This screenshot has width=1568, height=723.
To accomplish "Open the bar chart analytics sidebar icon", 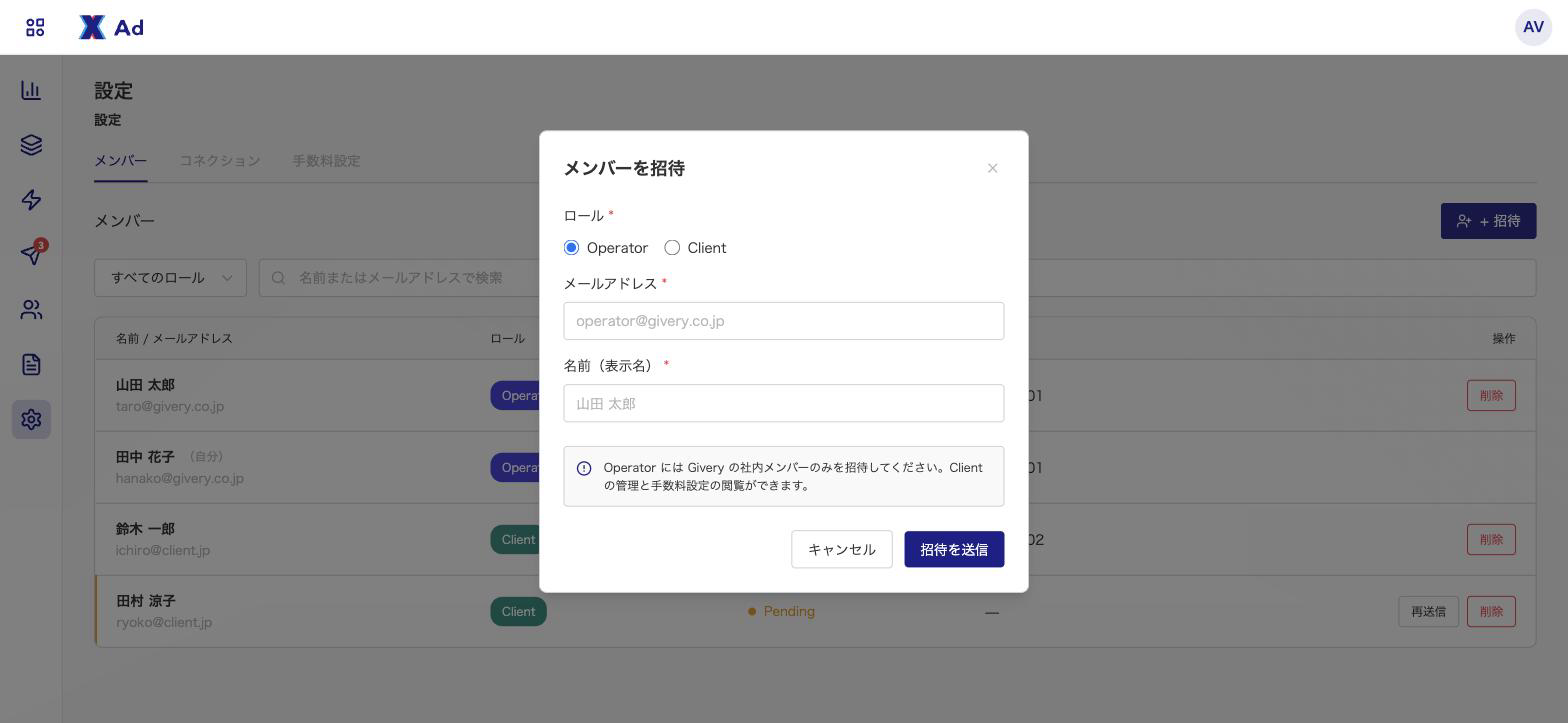I will [31, 90].
